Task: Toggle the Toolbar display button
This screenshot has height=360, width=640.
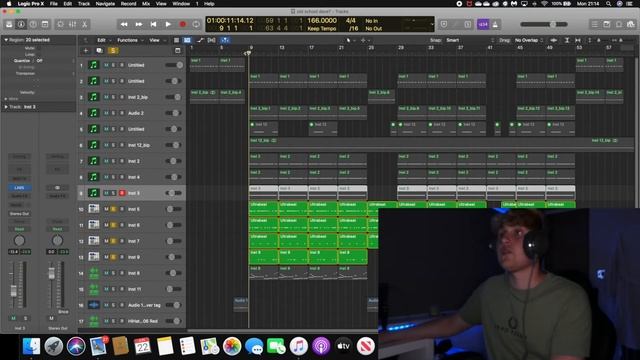Action: click(45, 24)
